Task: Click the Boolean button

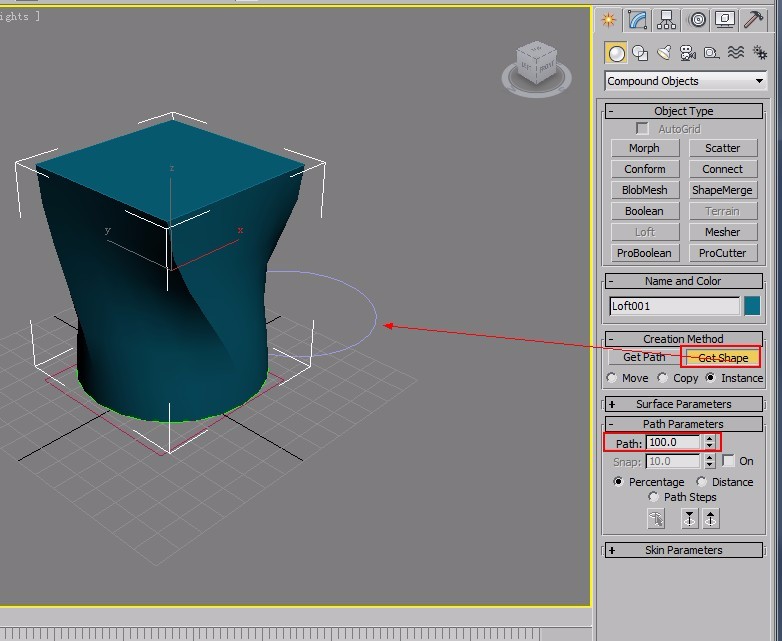Action: tap(645, 211)
